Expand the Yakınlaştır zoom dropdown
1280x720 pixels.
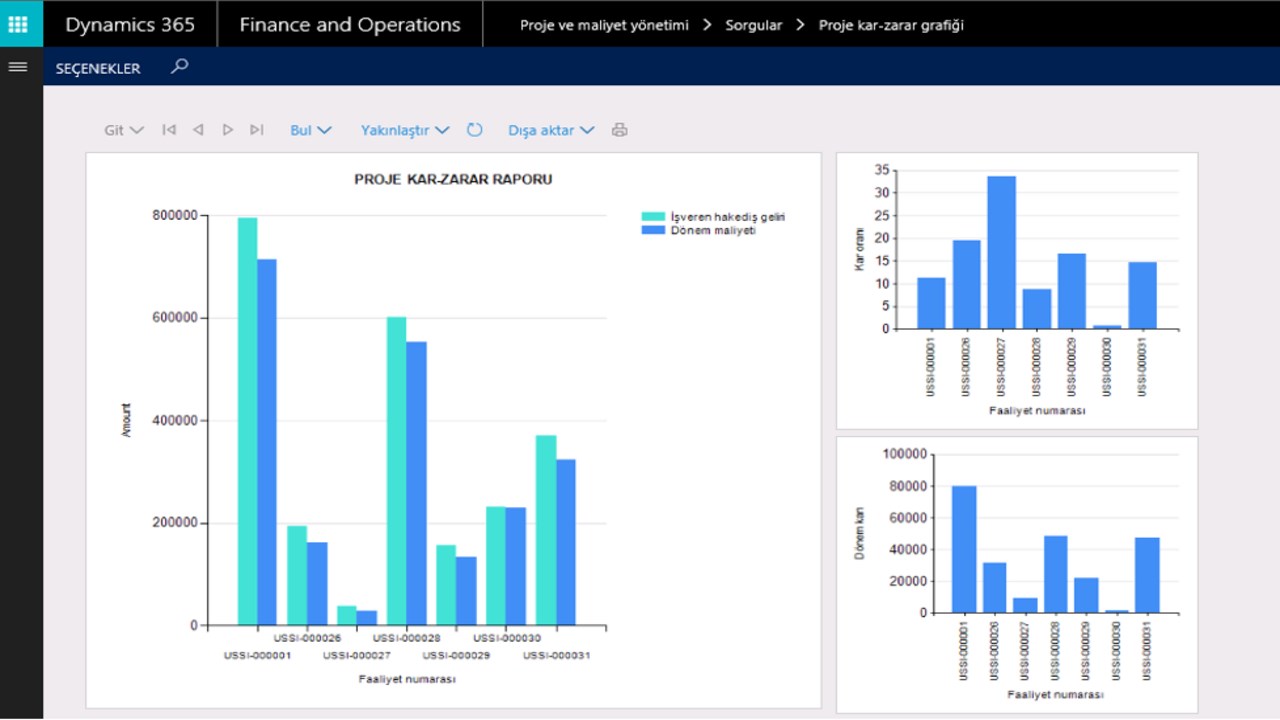point(405,130)
